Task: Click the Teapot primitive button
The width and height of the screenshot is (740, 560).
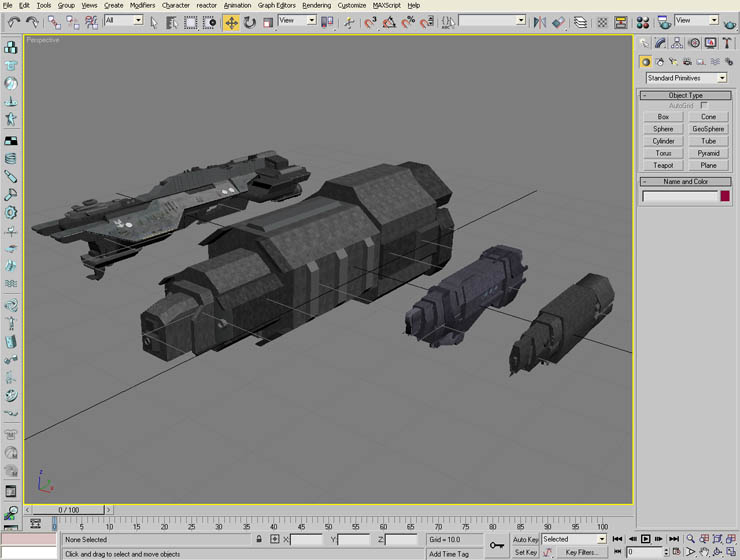Action: point(663,165)
